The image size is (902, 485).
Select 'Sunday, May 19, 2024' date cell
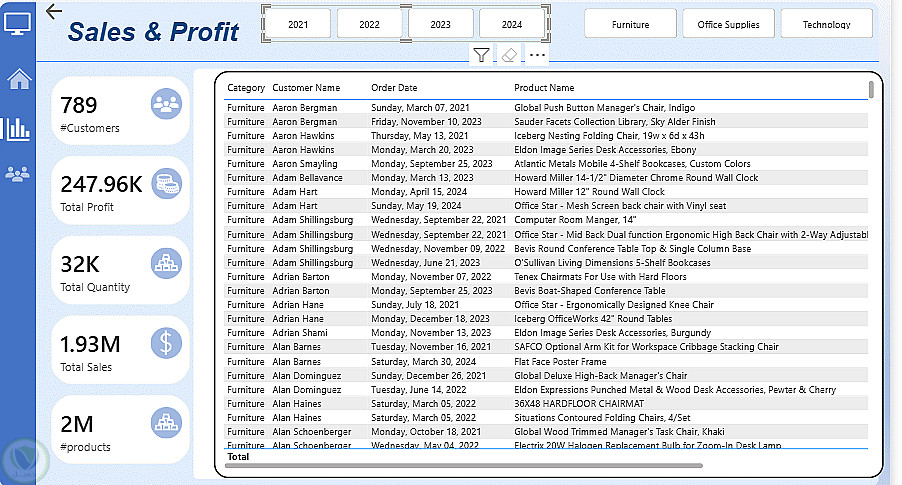416,206
